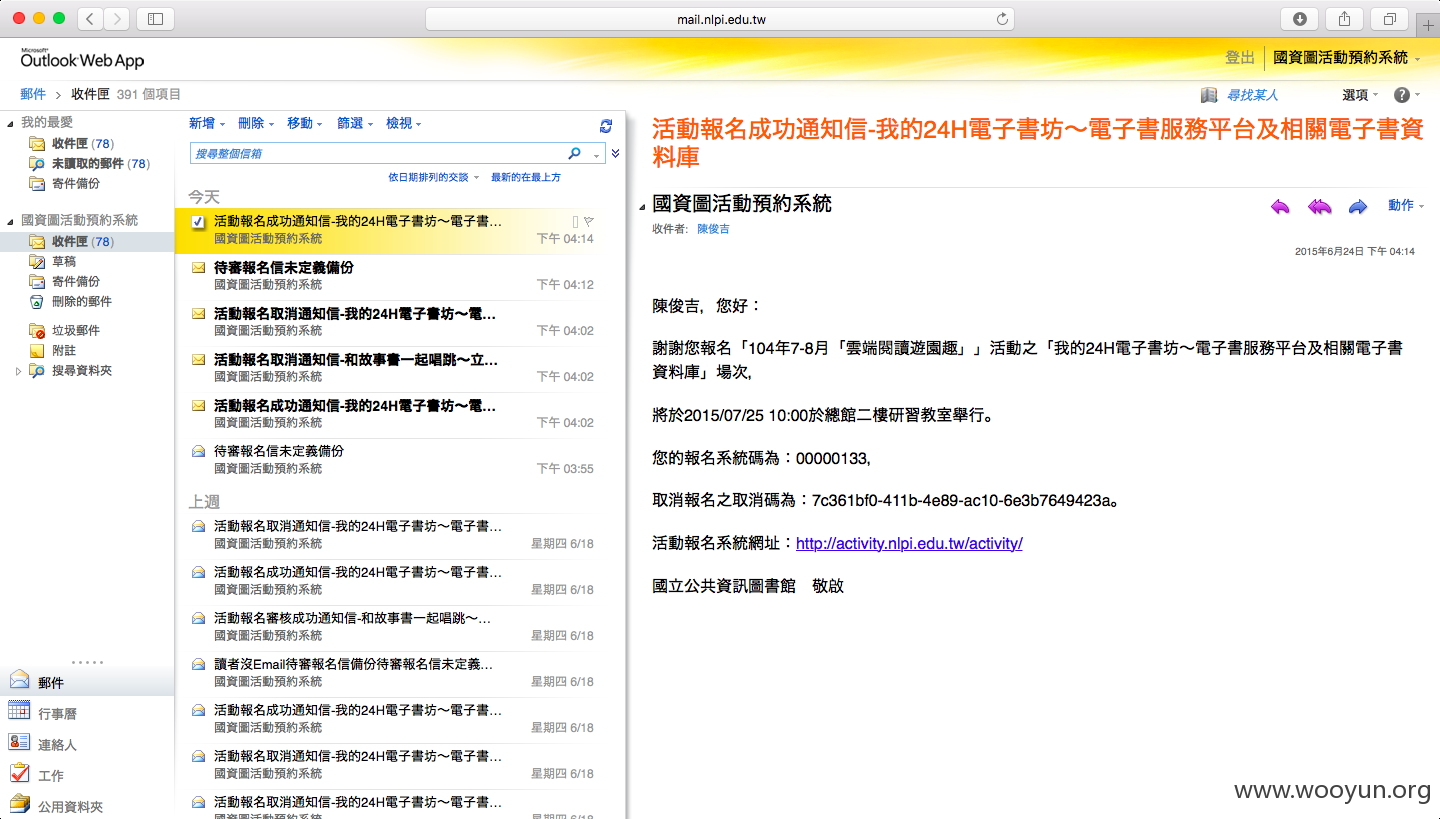Open 草稿 drafts folder
The width and height of the screenshot is (1440, 819).
[x=64, y=261]
